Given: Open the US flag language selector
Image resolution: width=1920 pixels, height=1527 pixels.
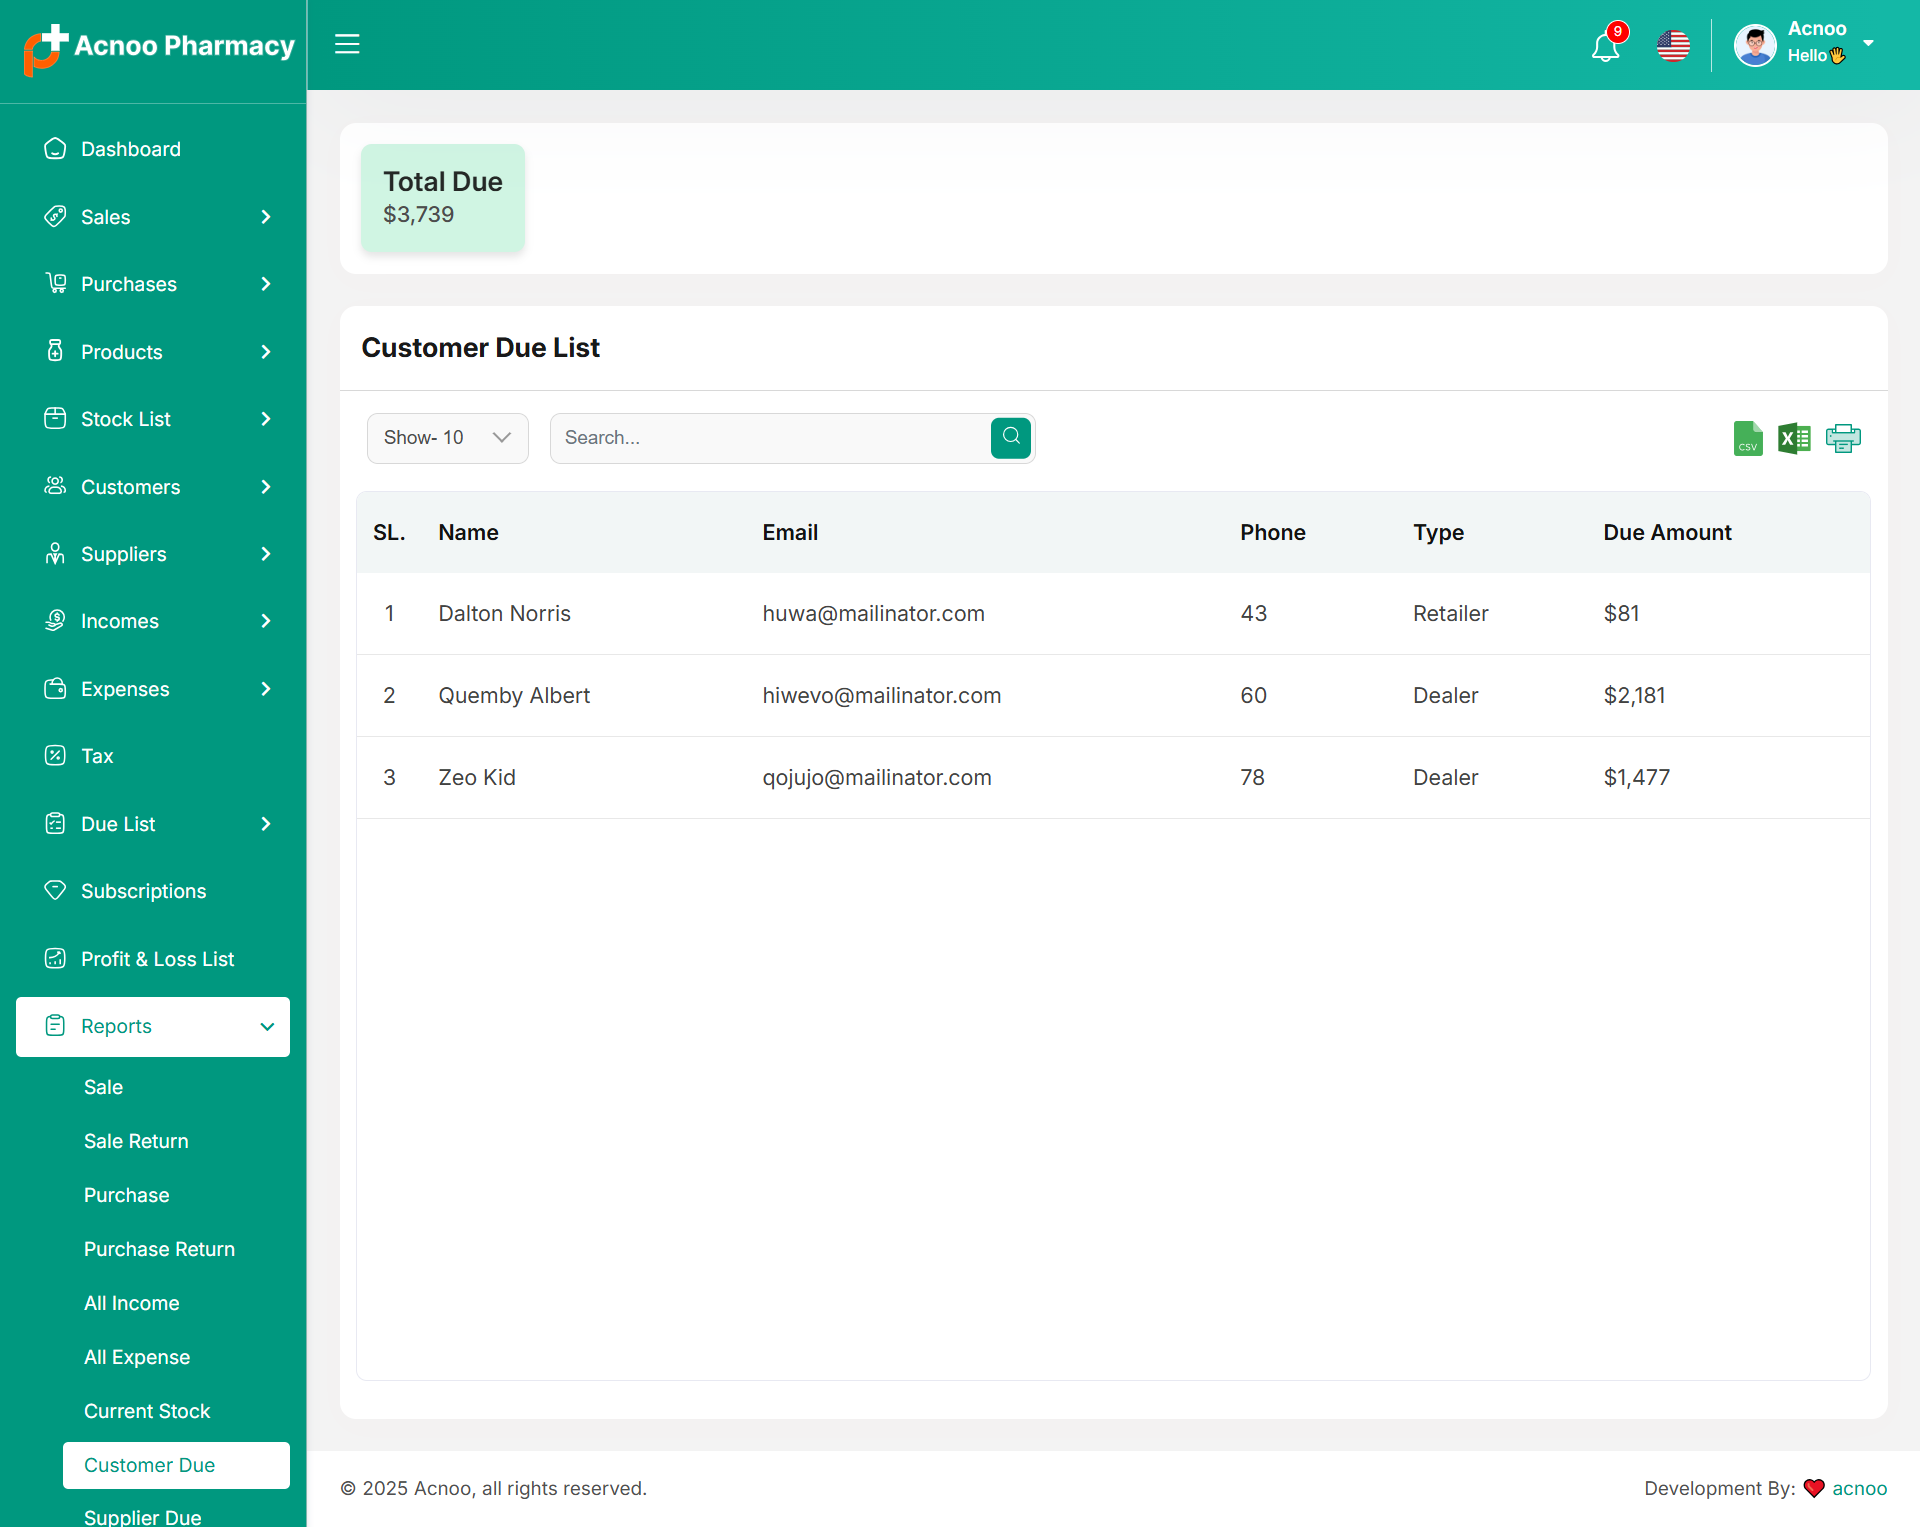Looking at the screenshot, I should pyautogui.click(x=1673, y=46).
